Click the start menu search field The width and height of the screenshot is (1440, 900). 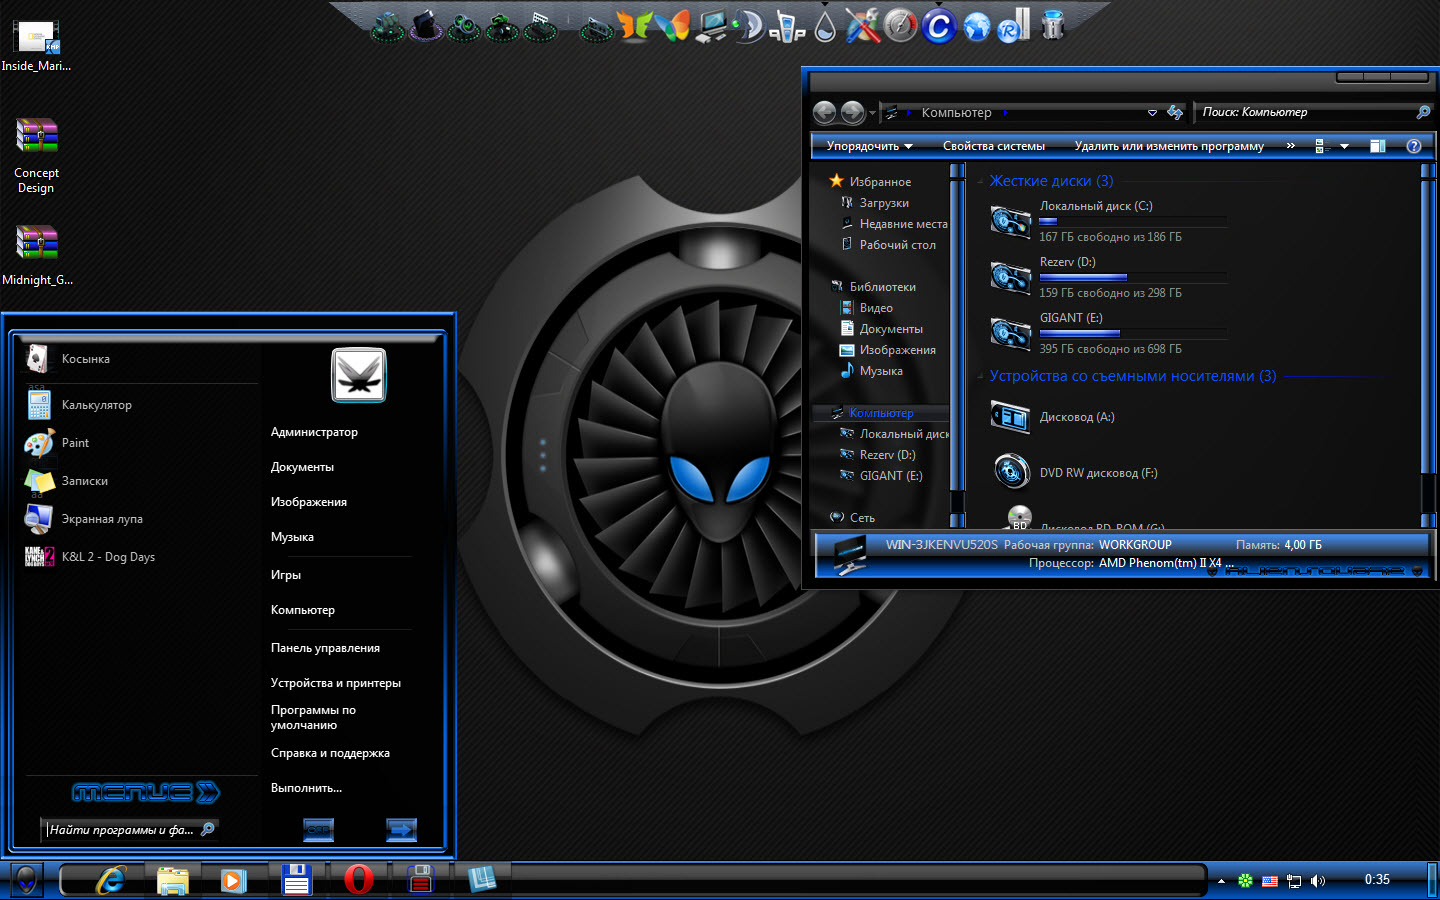130,829
